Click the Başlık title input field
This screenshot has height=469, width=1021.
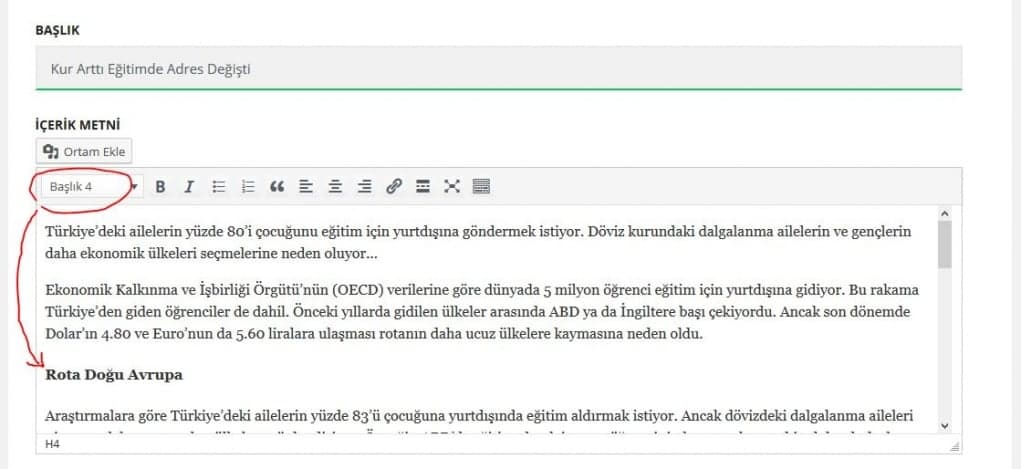[x=498, y=68]
